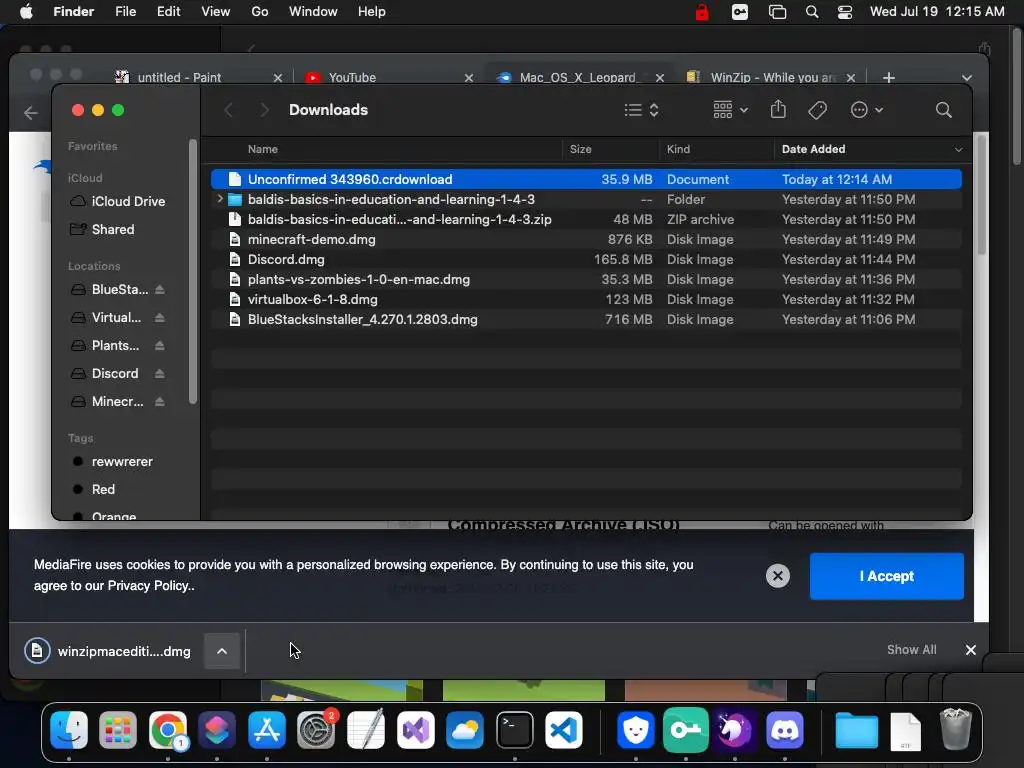Open the Finder File menu
1024x768 pixels.
click(125, 12)
